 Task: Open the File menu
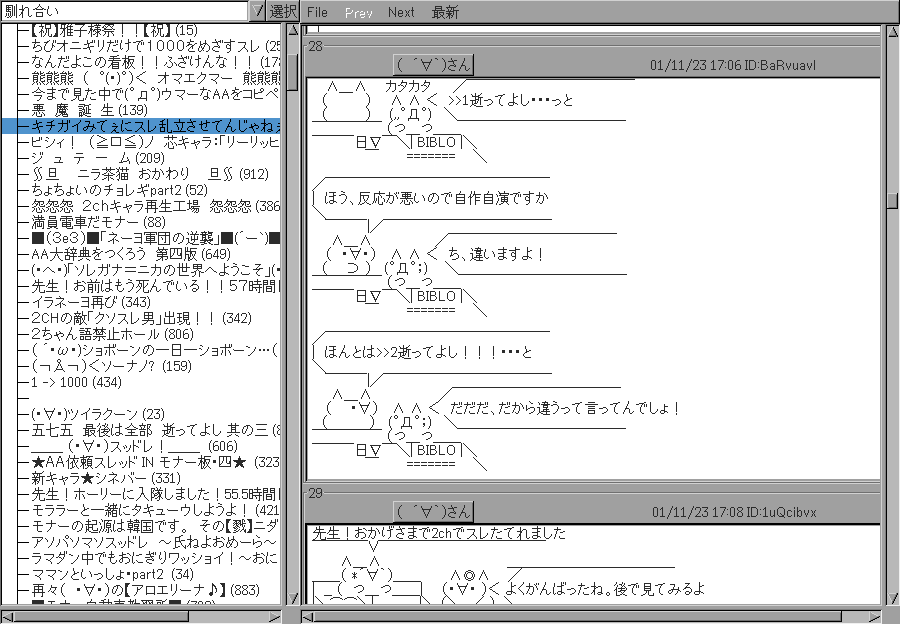pyautogui.click(x=317, y=12)
